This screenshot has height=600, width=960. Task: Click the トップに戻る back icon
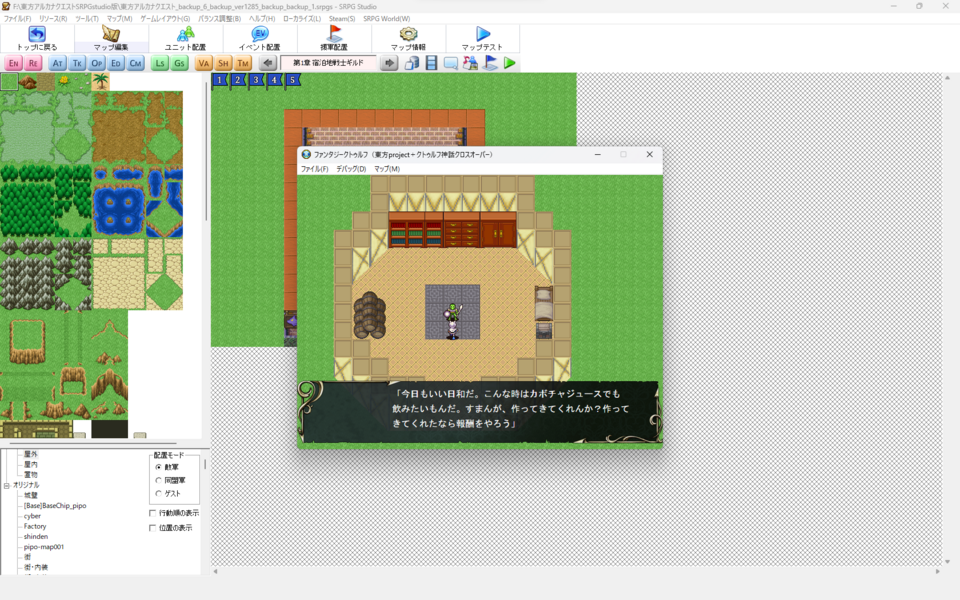(x=37, y=34)
